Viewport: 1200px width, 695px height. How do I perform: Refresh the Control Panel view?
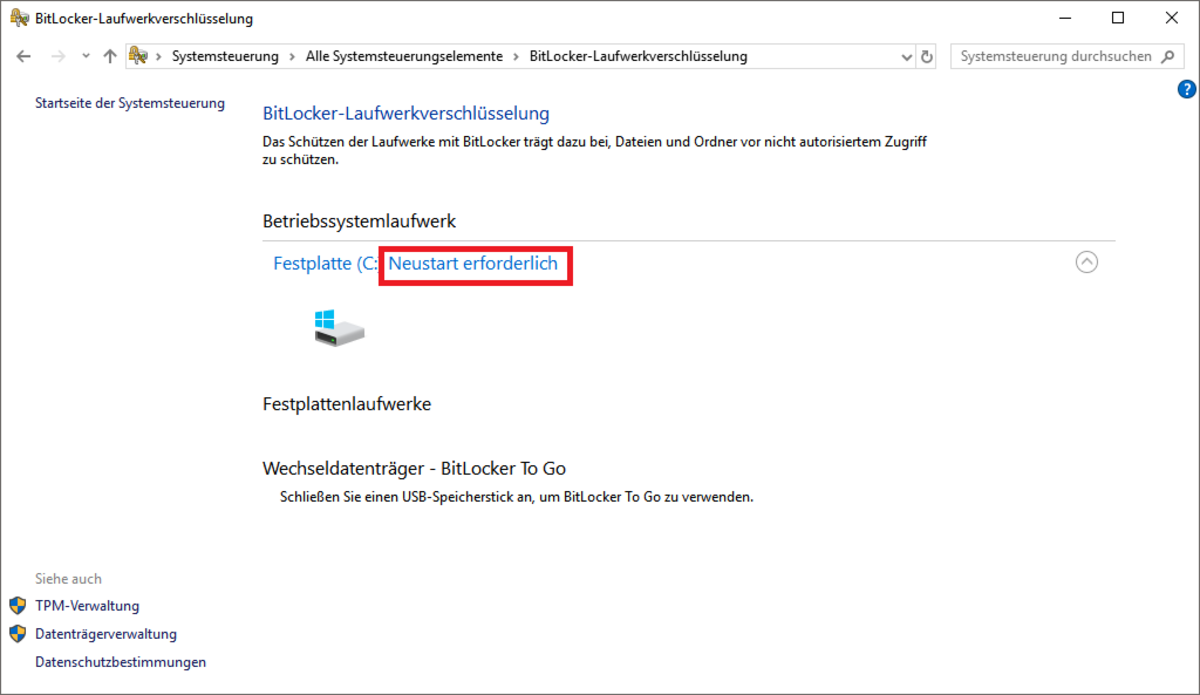click(x=927, y=57)
